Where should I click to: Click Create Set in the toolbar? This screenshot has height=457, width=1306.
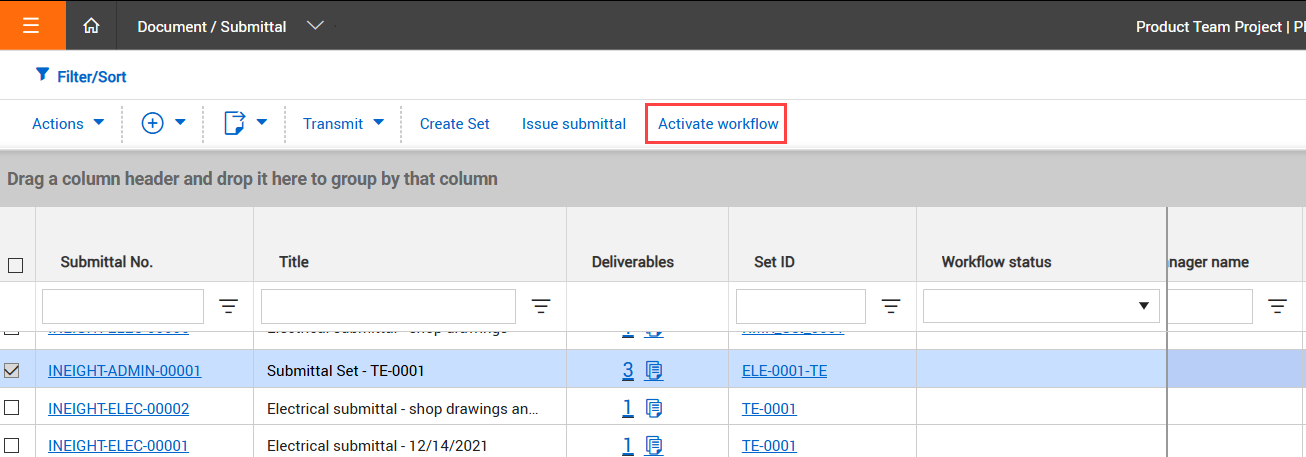click(454, 124)
